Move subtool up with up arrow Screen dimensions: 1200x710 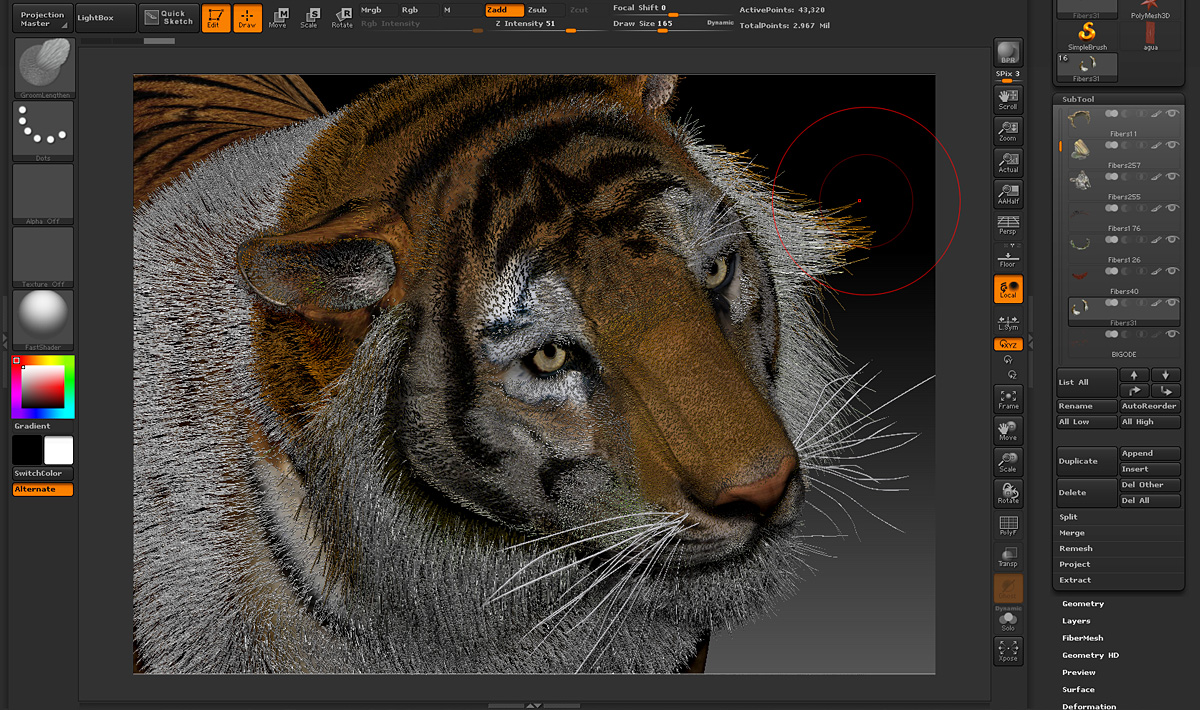point(1134,375)
